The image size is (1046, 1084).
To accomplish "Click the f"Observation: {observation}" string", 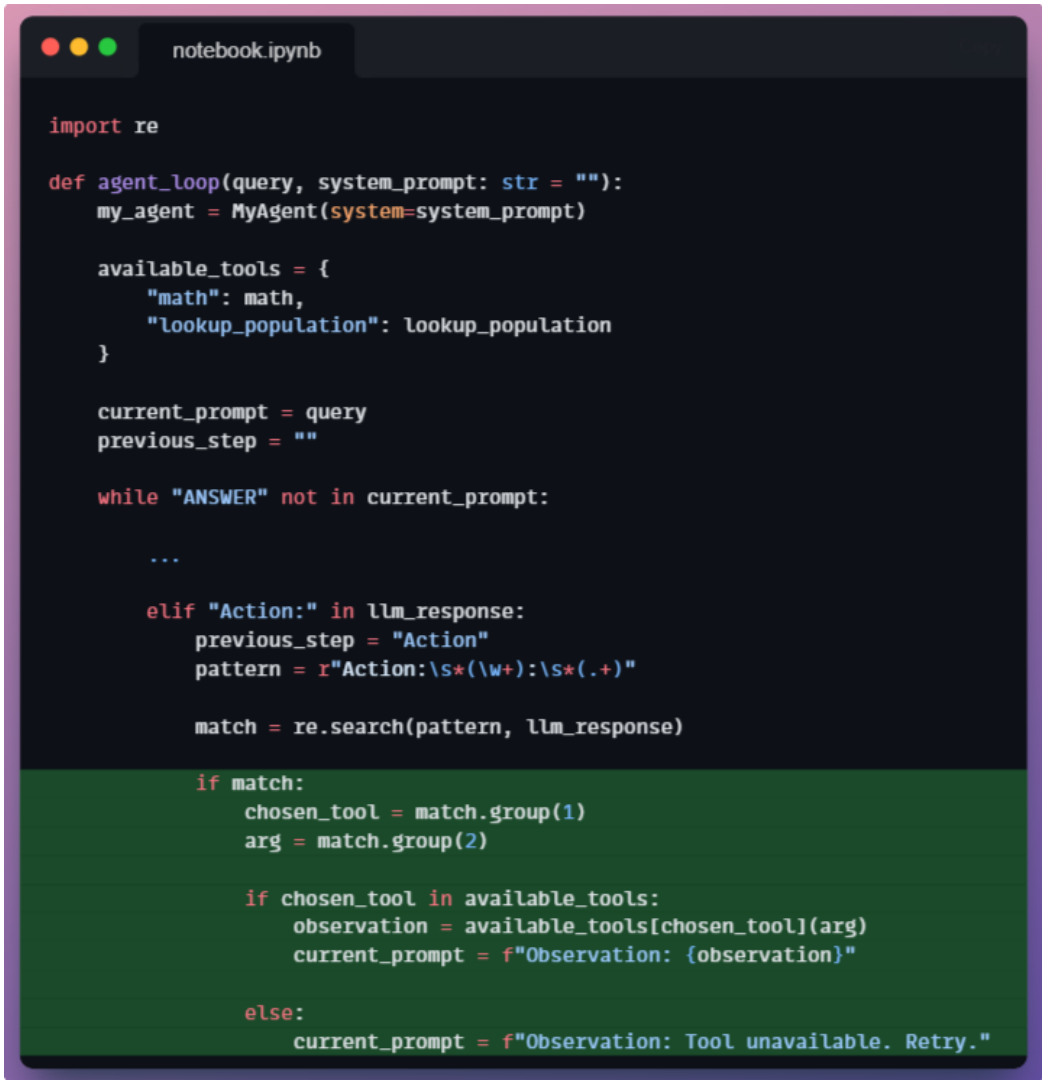I will pyautogui.click(x=678, y=955).
